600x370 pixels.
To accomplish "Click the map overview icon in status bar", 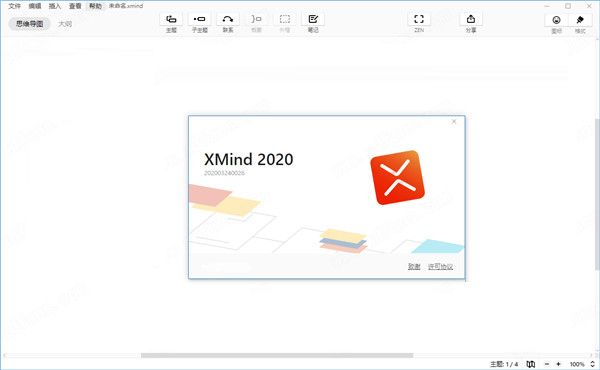I will pos(530,364).
